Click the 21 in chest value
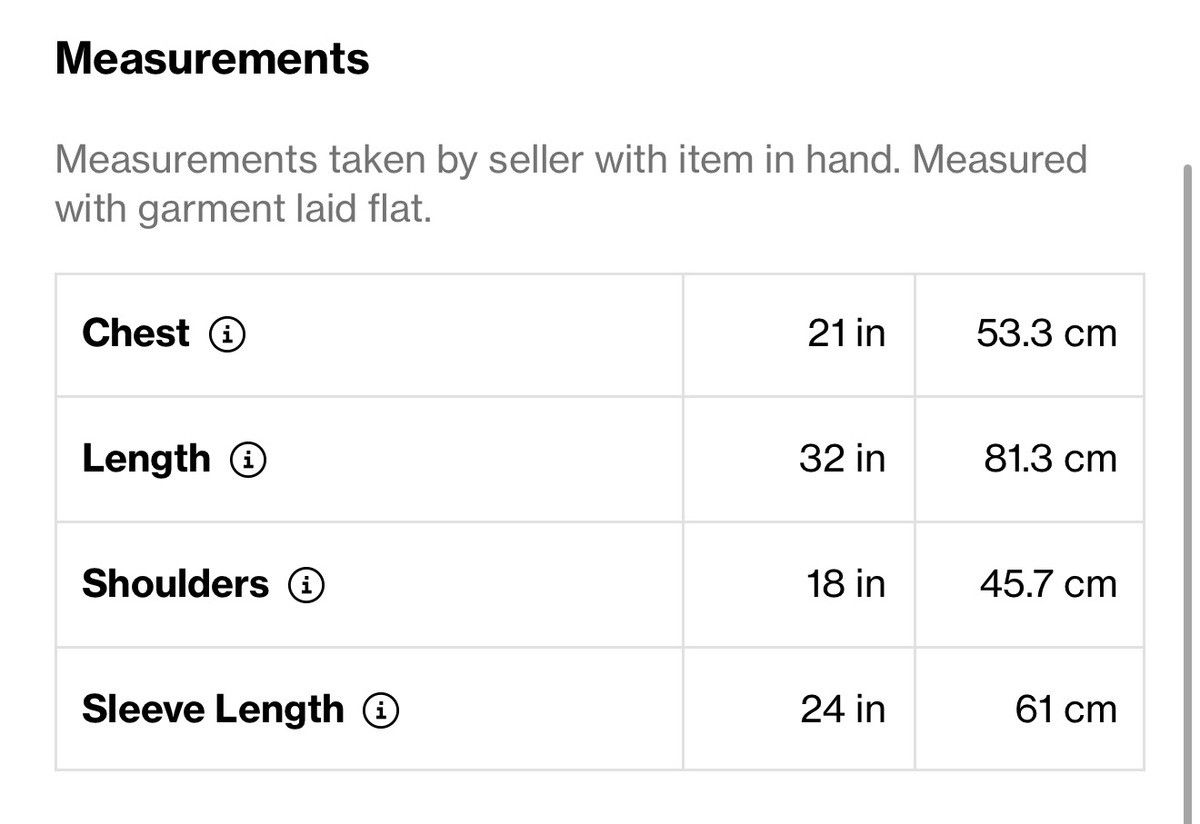This screenshot has width=1200, height=824. (846, 333)
